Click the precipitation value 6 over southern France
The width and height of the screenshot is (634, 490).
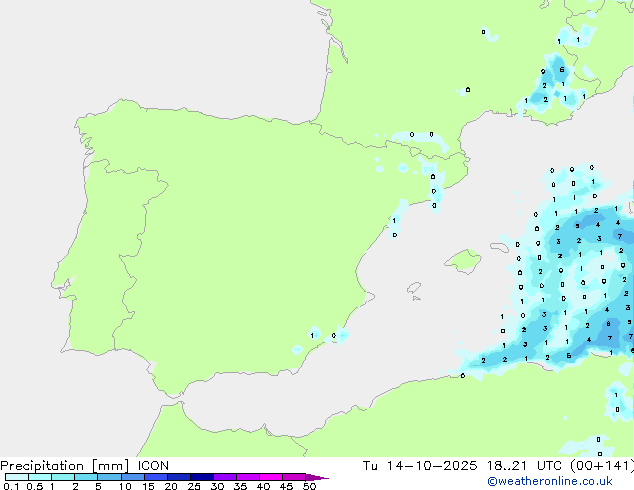coord(562,70)
